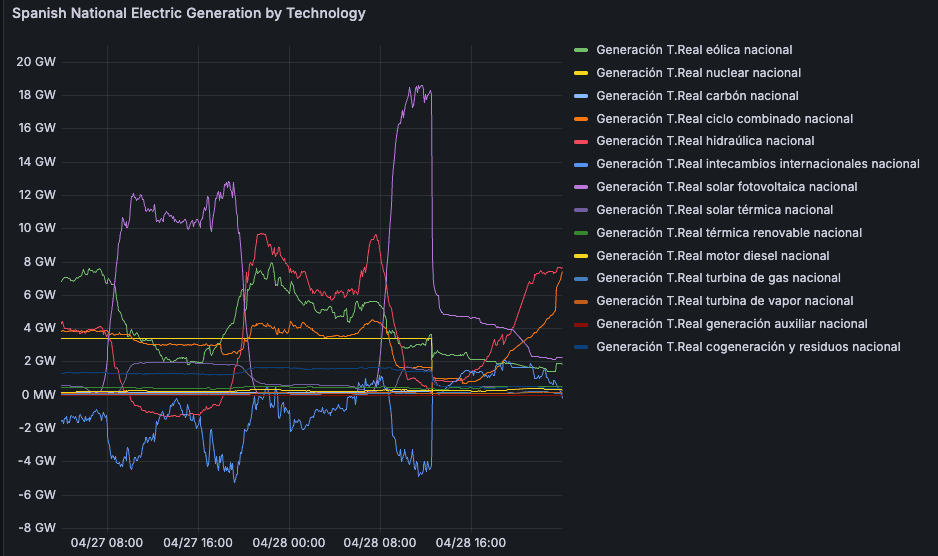Screen dimensions: 938x556
Task: Click the hidraúlica nacional legend label
Action: click(704, 141)
